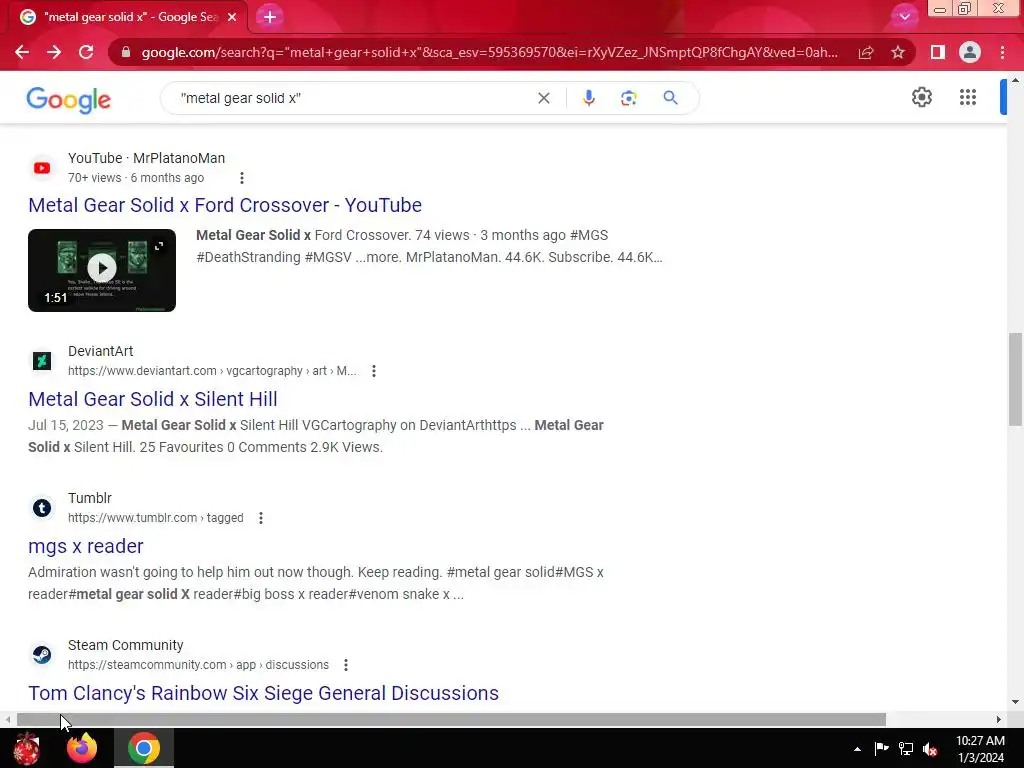Toggle the Chrome side panel icon

tap(938, 52)
